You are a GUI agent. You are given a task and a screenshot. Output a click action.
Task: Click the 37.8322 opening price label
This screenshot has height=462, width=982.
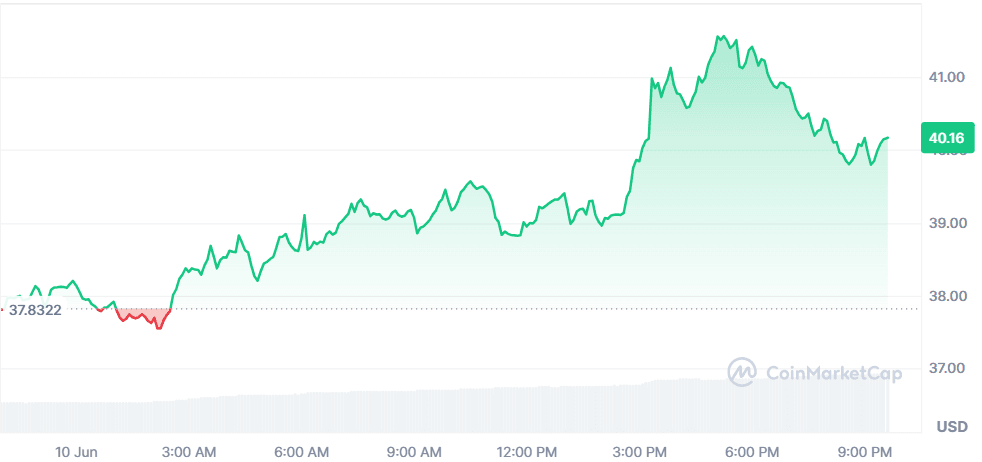tap(35, 310)
